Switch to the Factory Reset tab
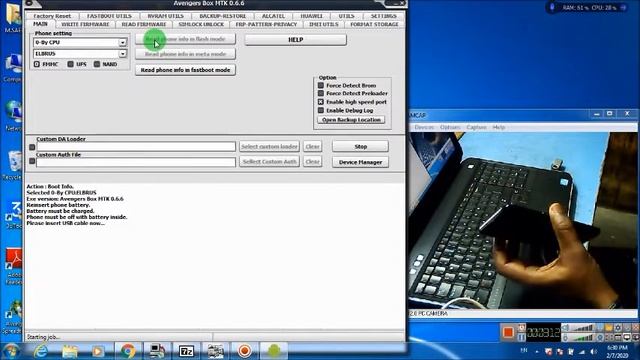Screen dimensions: 640x360 coord(52,16)
